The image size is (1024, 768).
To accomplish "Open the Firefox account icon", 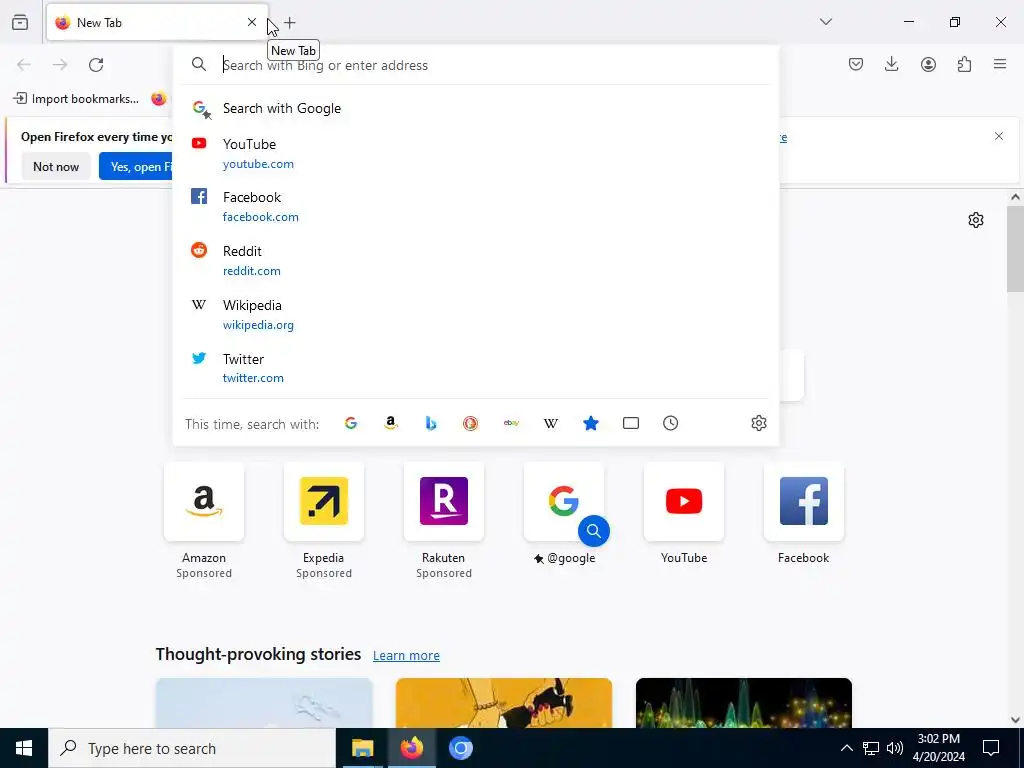I will coord(928,64).
